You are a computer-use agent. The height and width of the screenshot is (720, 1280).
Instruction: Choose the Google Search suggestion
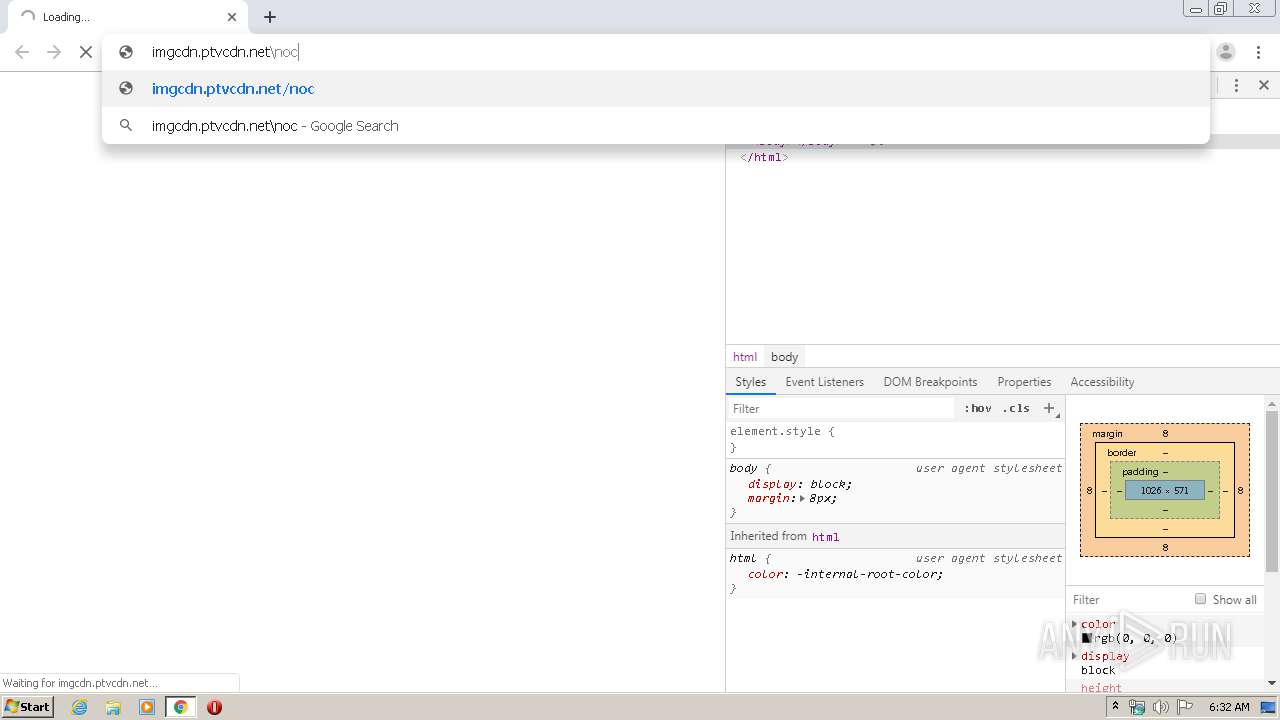656,126
